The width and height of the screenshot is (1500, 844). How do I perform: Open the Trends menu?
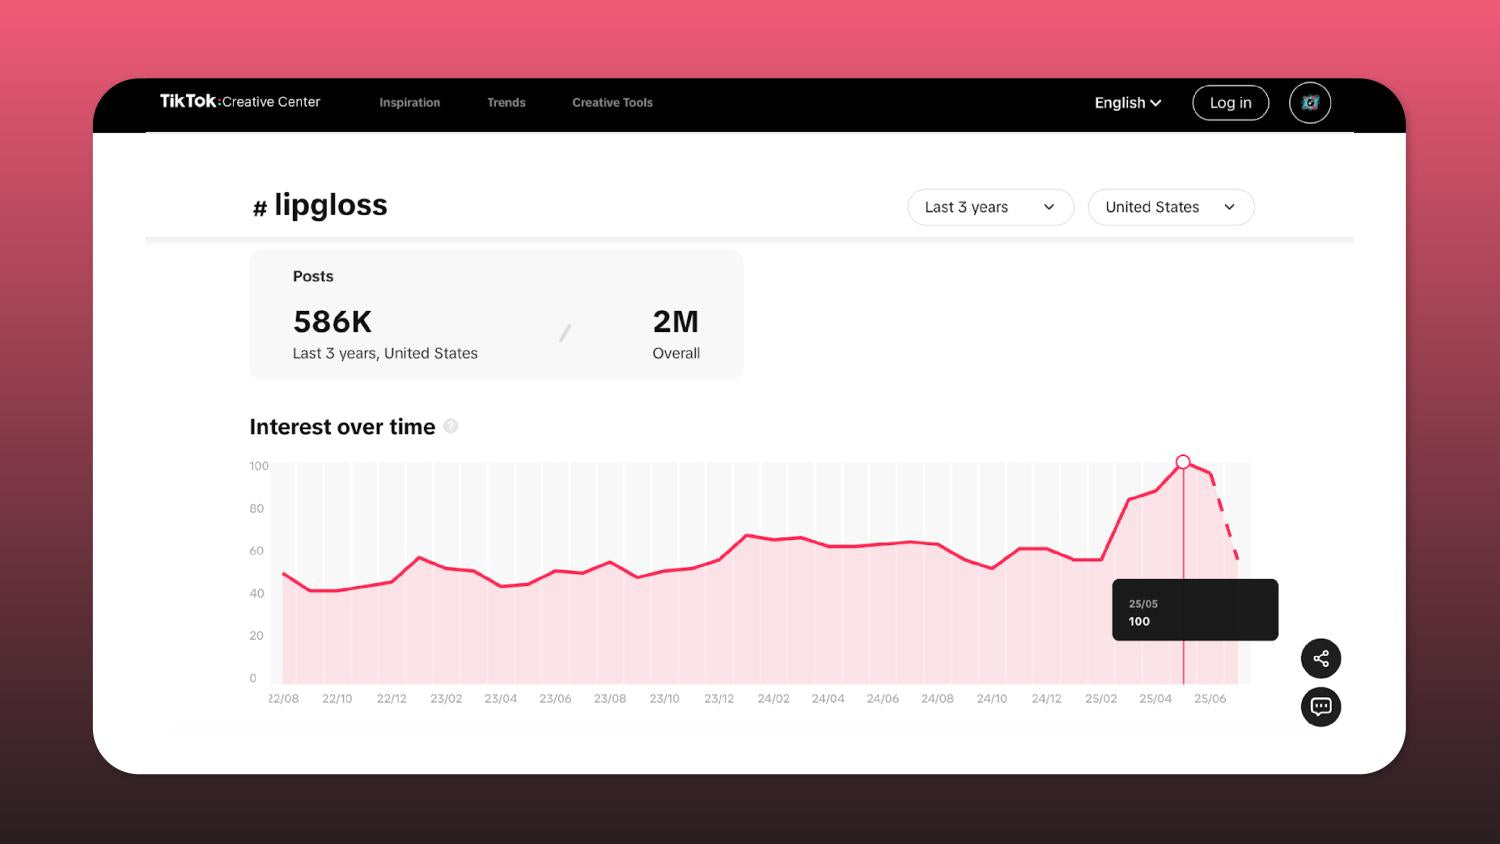point(506,103)
